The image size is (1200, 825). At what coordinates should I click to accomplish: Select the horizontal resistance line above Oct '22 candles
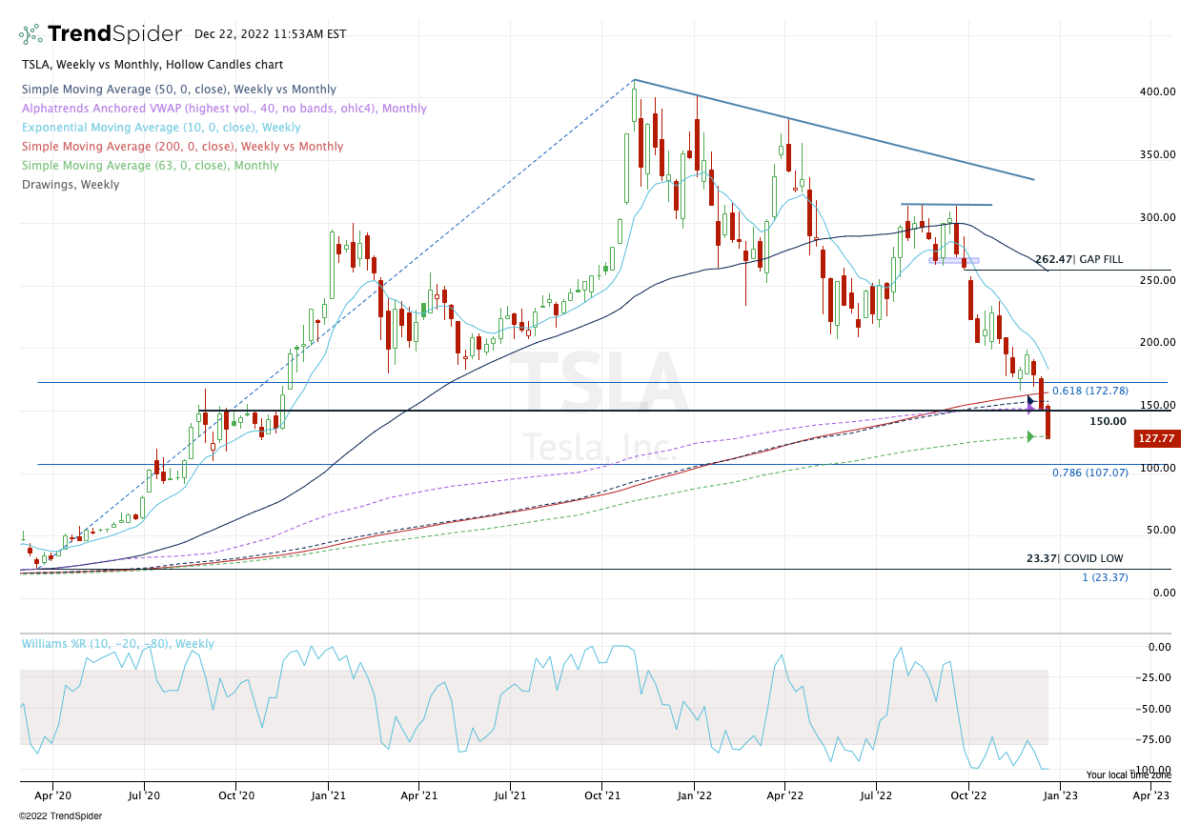click(x=945, y=202)
